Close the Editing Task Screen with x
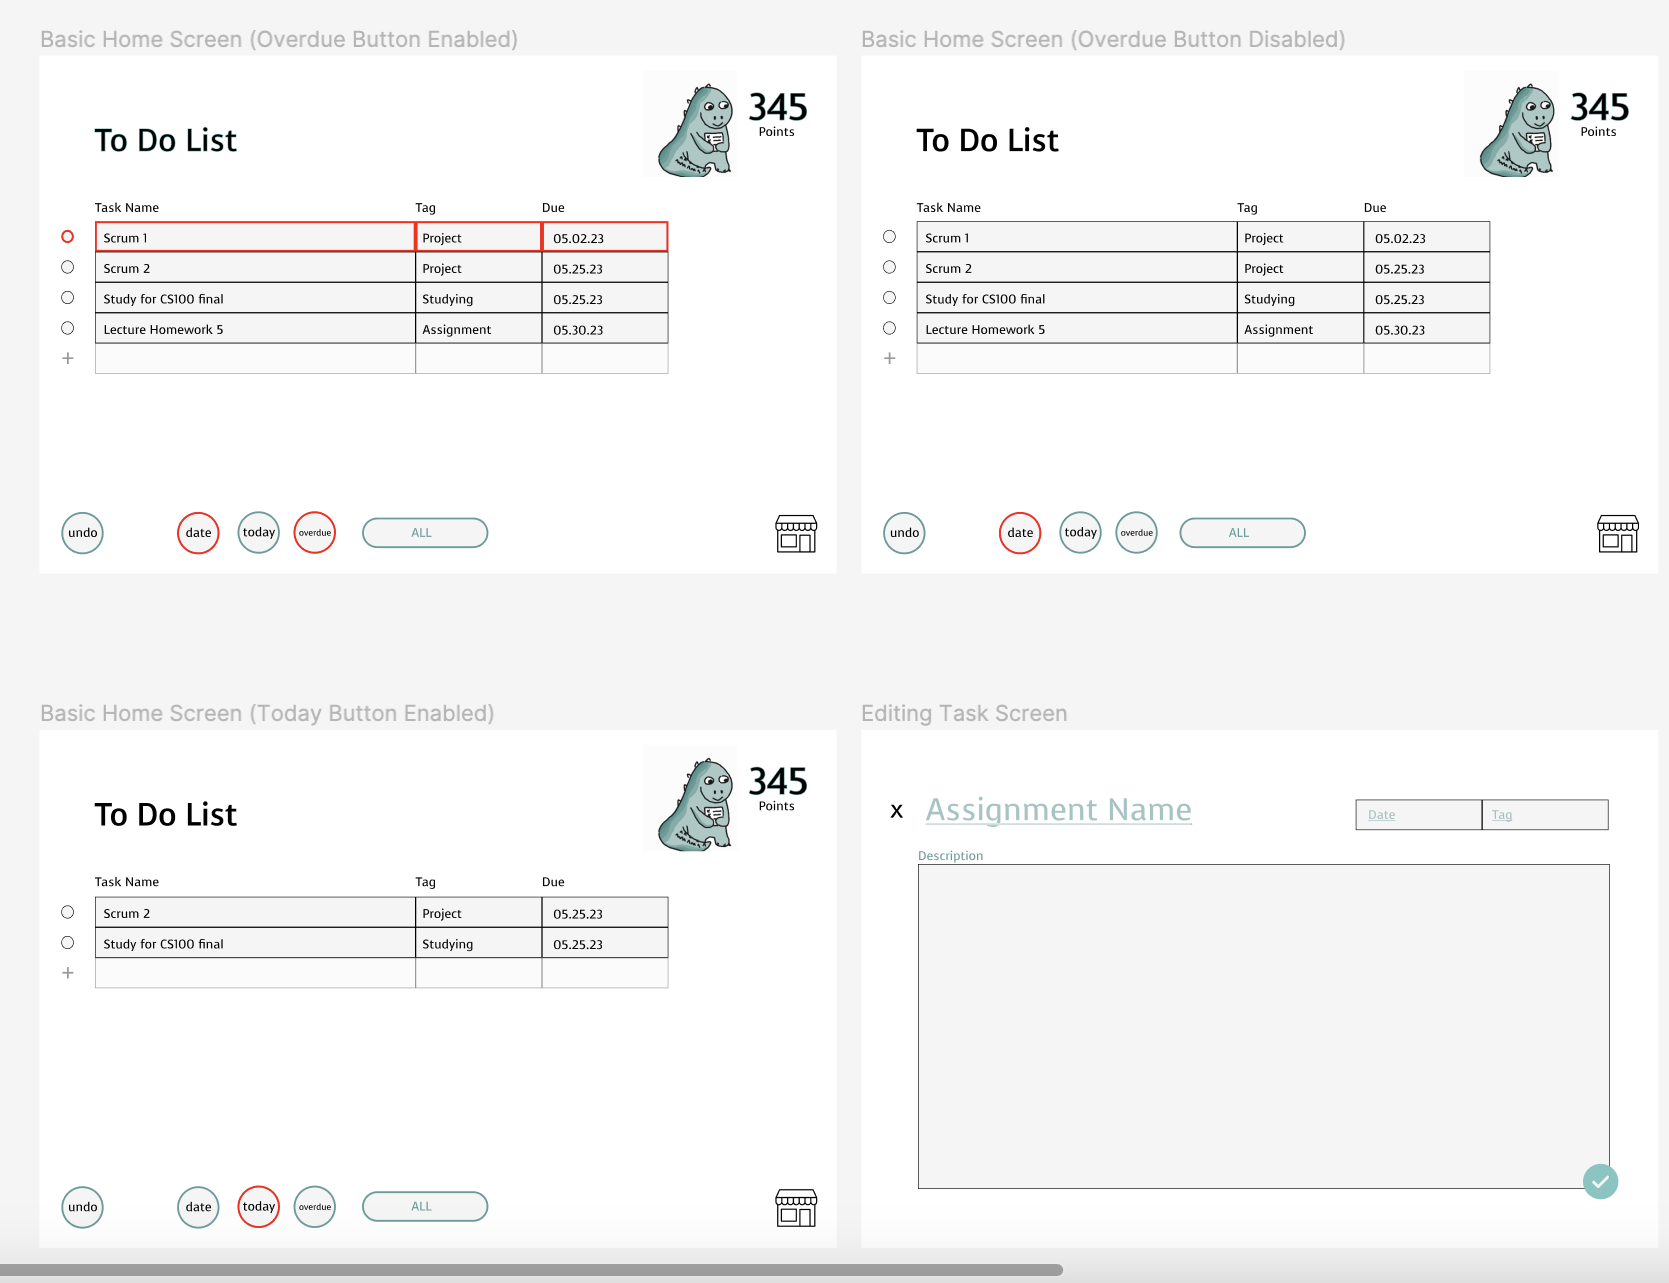Image resolution: width=1669 pixels, height=1283 pixels. (x=897, y=811)
